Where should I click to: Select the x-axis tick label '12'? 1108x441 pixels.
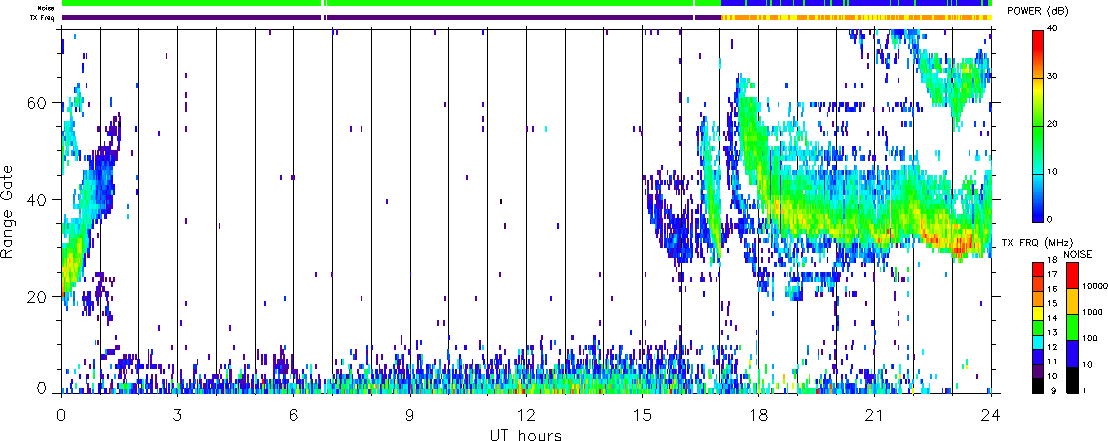[x=526, y=415]
